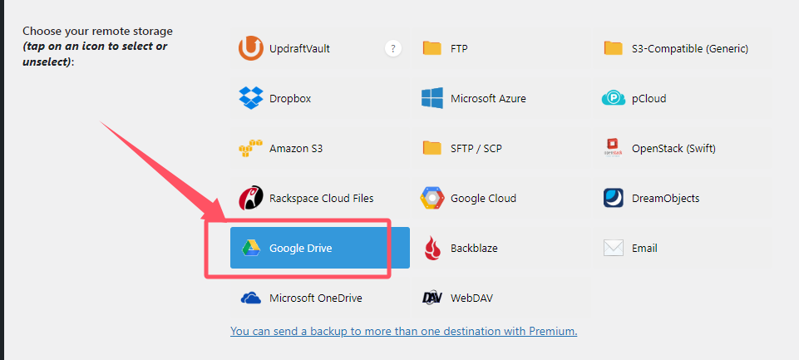Open the Premium multiple destinations link
This screenshot has width=799, height=360.
(x=404, y=331)
